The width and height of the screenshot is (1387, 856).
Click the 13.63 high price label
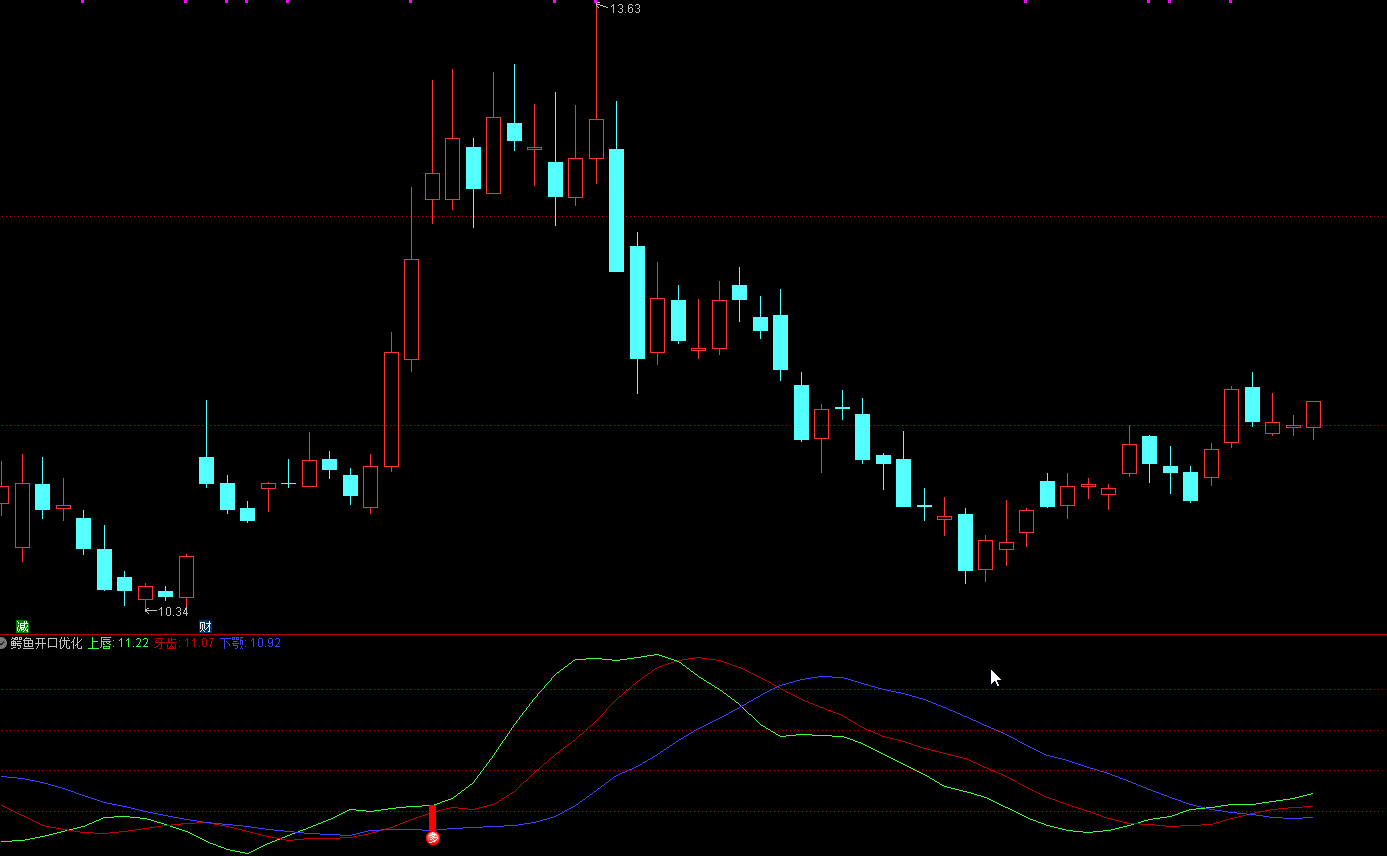tap(625, 9)
